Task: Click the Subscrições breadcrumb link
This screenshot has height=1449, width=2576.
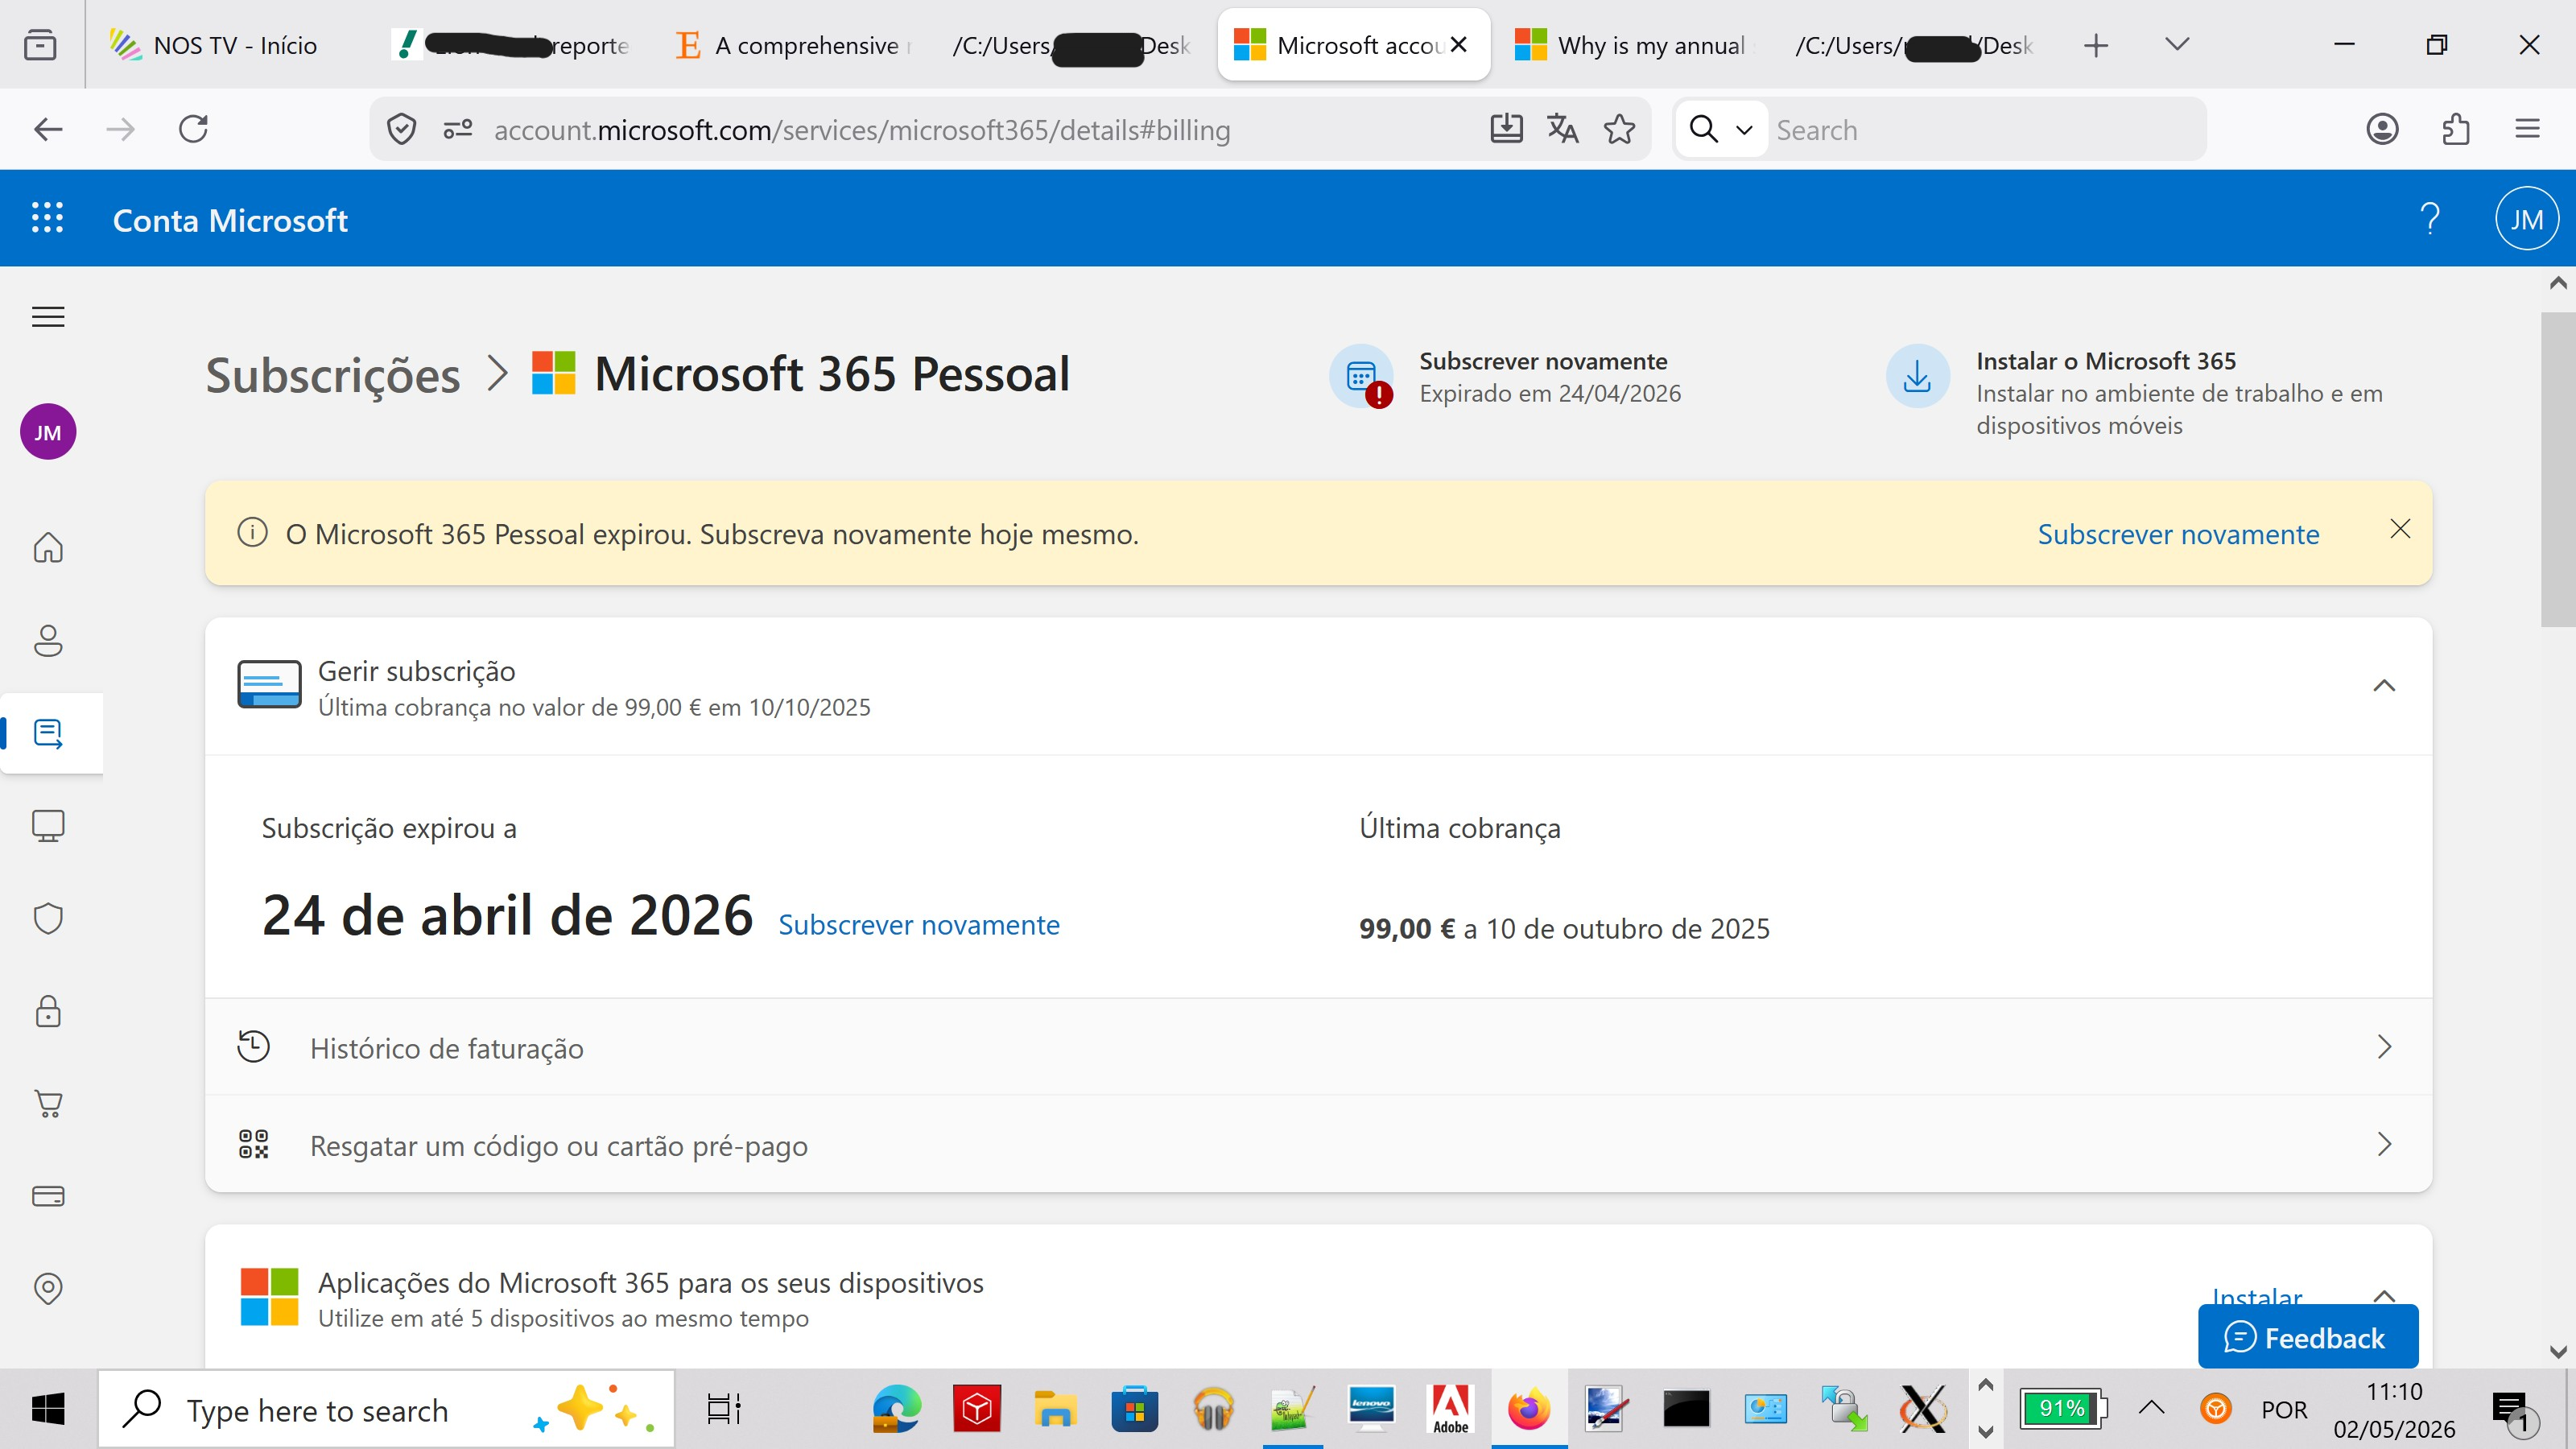Action: tap(333, 375)
